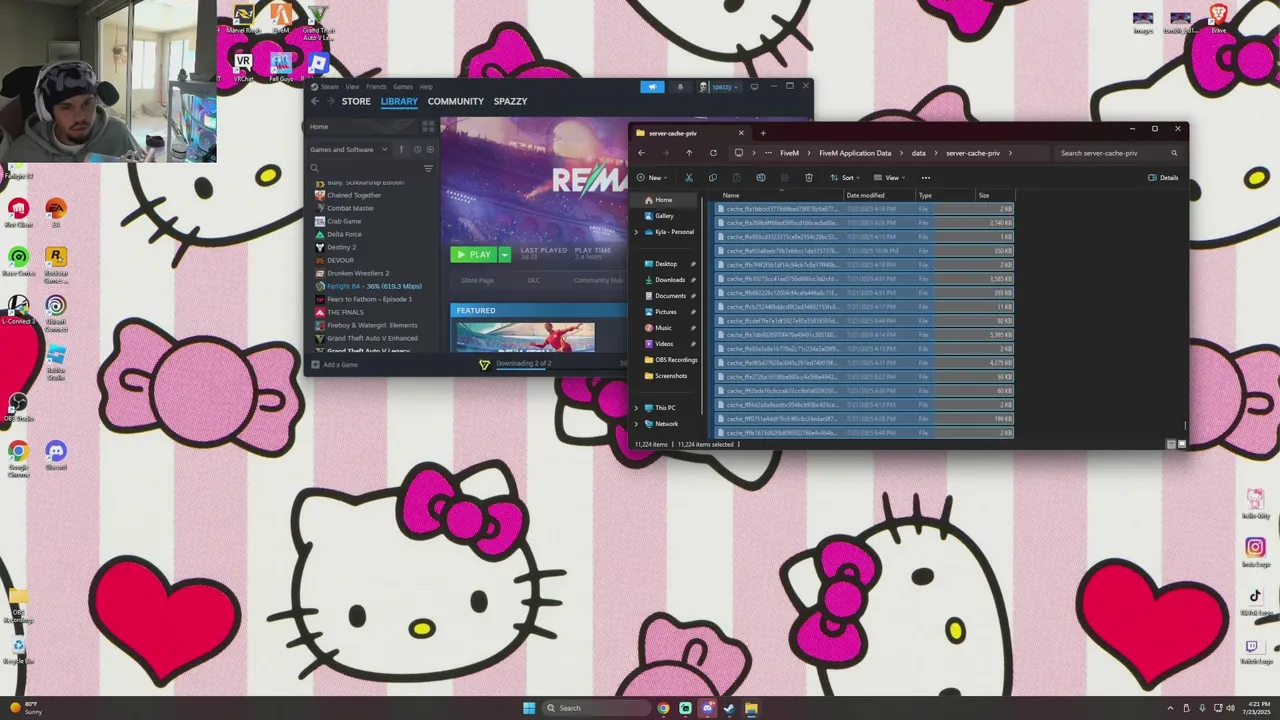Open the Steam Games menu
This screenshot has width=1280, height=720.
(403, 87)
